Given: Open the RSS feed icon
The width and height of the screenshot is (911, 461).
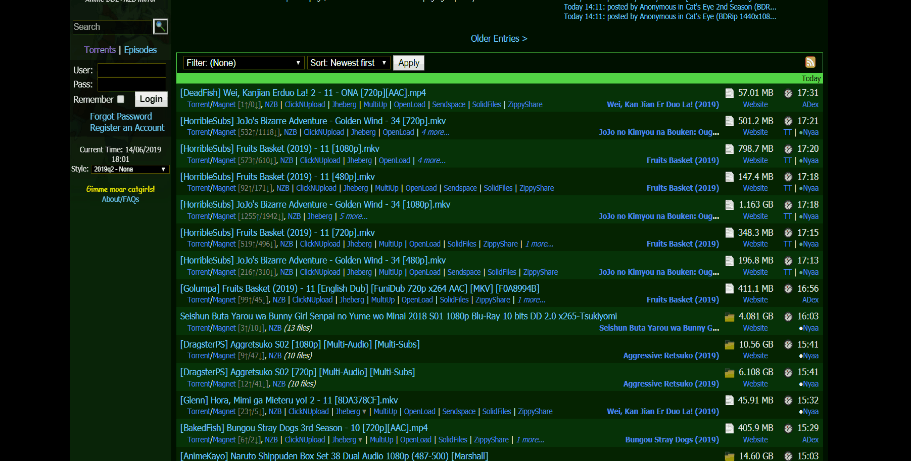Looking at the screenshot, I should pos(810,62).
